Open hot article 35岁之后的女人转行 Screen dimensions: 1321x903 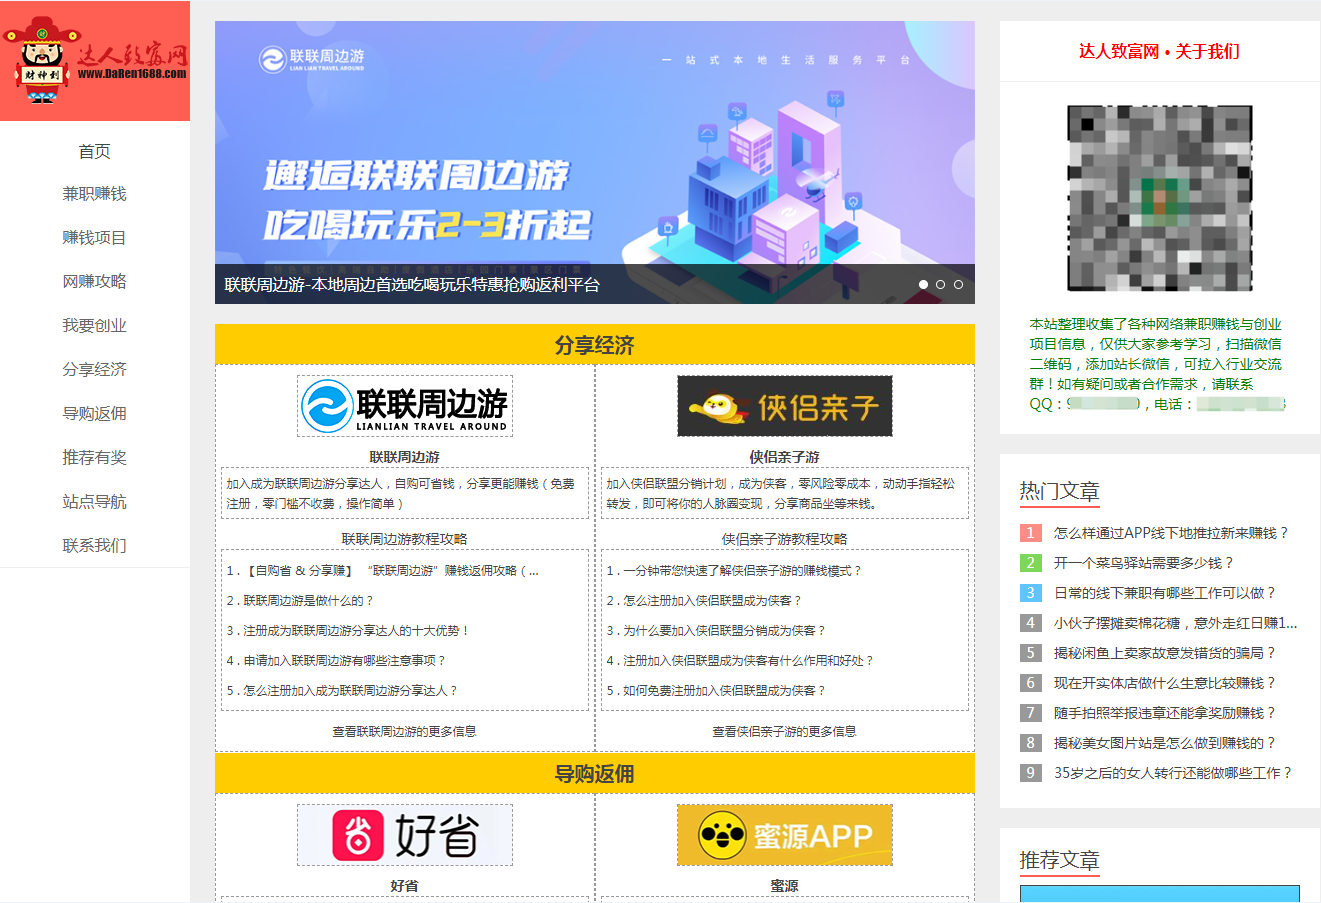(1174, 773)
